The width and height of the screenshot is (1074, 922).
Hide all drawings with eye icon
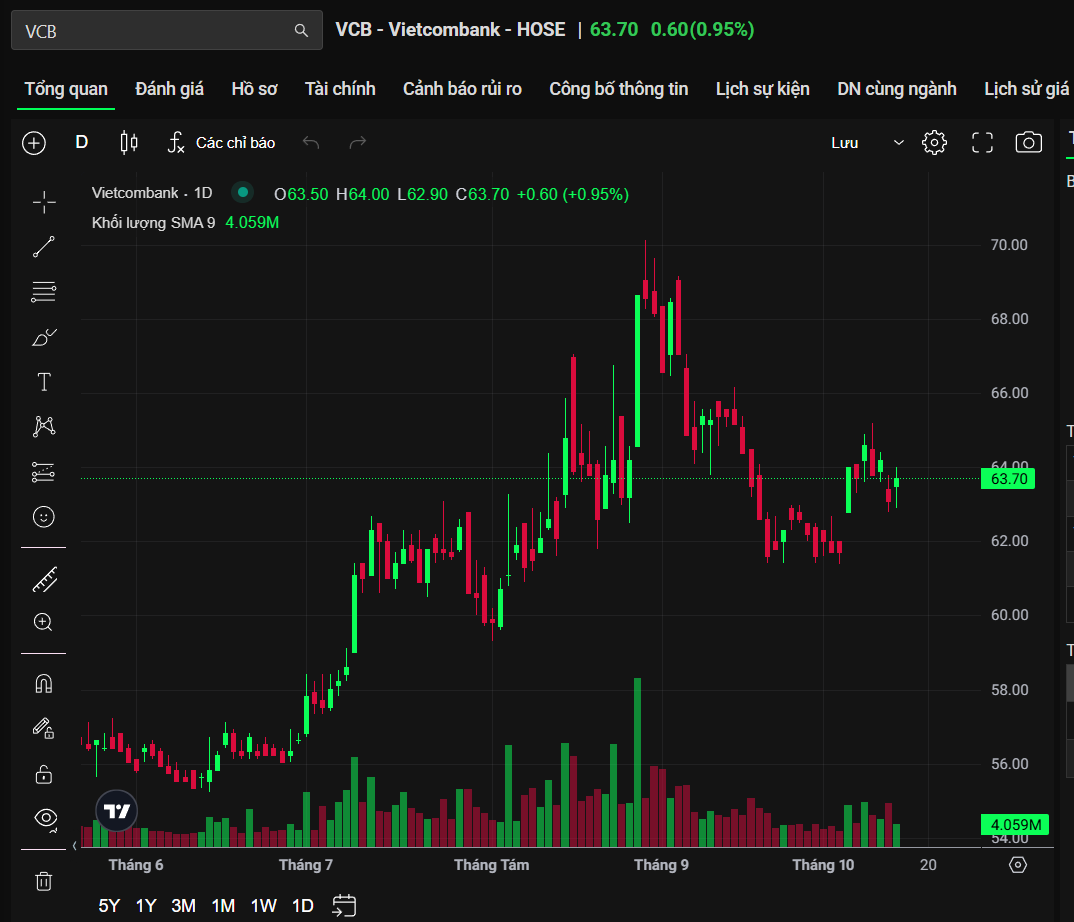44,817
